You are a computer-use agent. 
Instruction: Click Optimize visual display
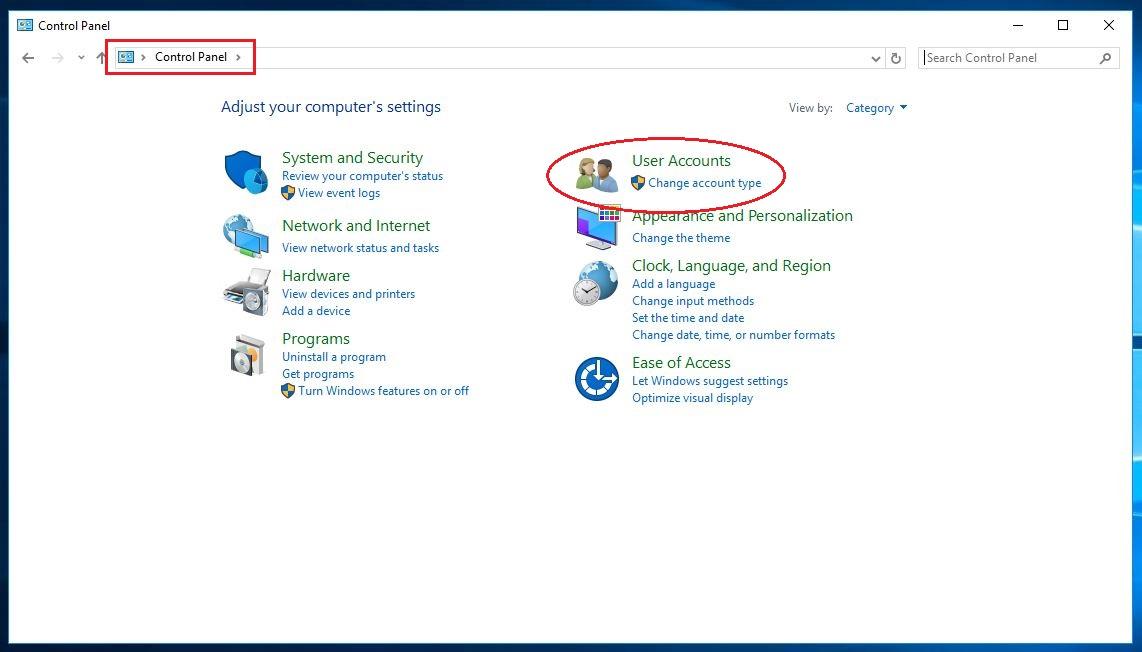pos(693,398)
